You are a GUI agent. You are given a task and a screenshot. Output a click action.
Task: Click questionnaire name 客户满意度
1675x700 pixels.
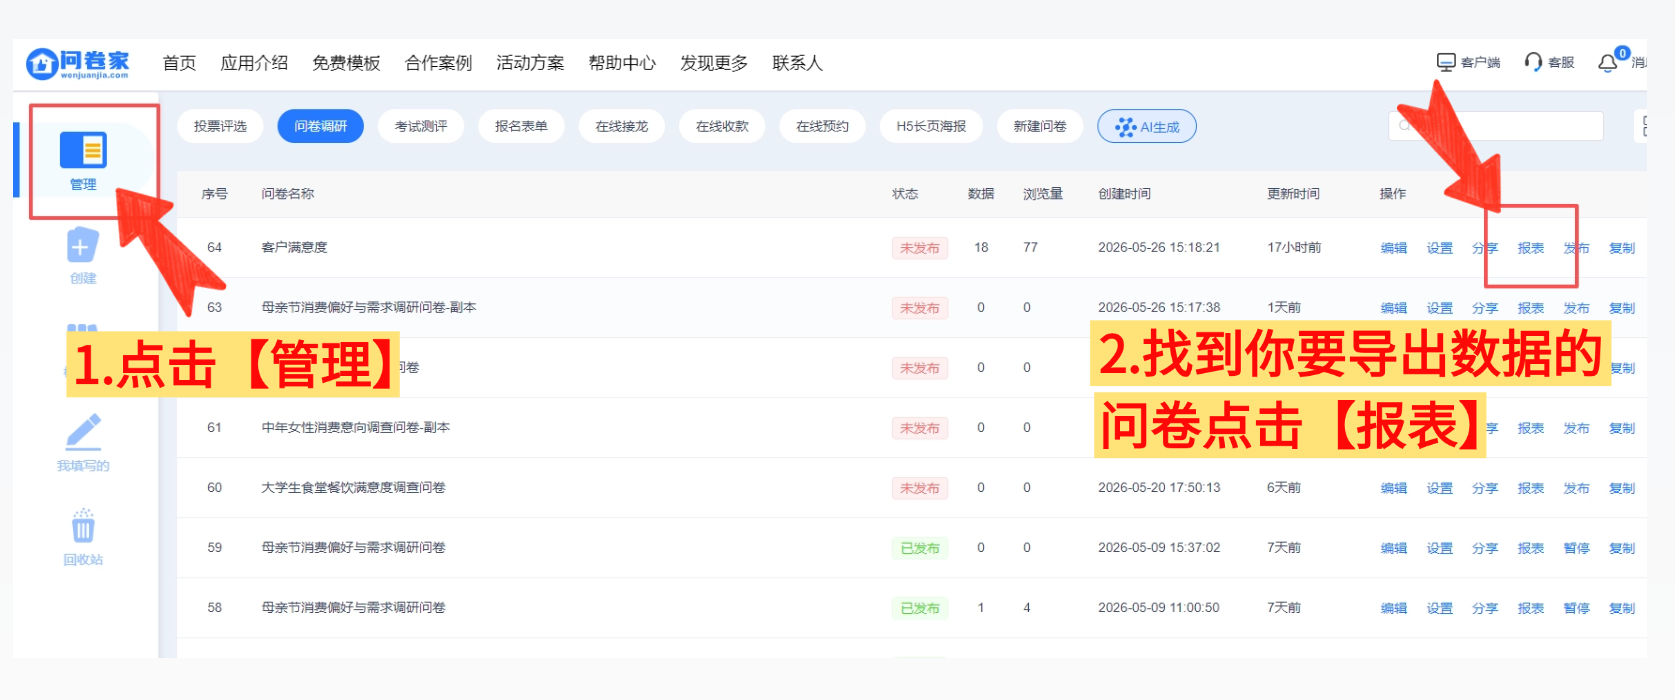coord(294,247)
